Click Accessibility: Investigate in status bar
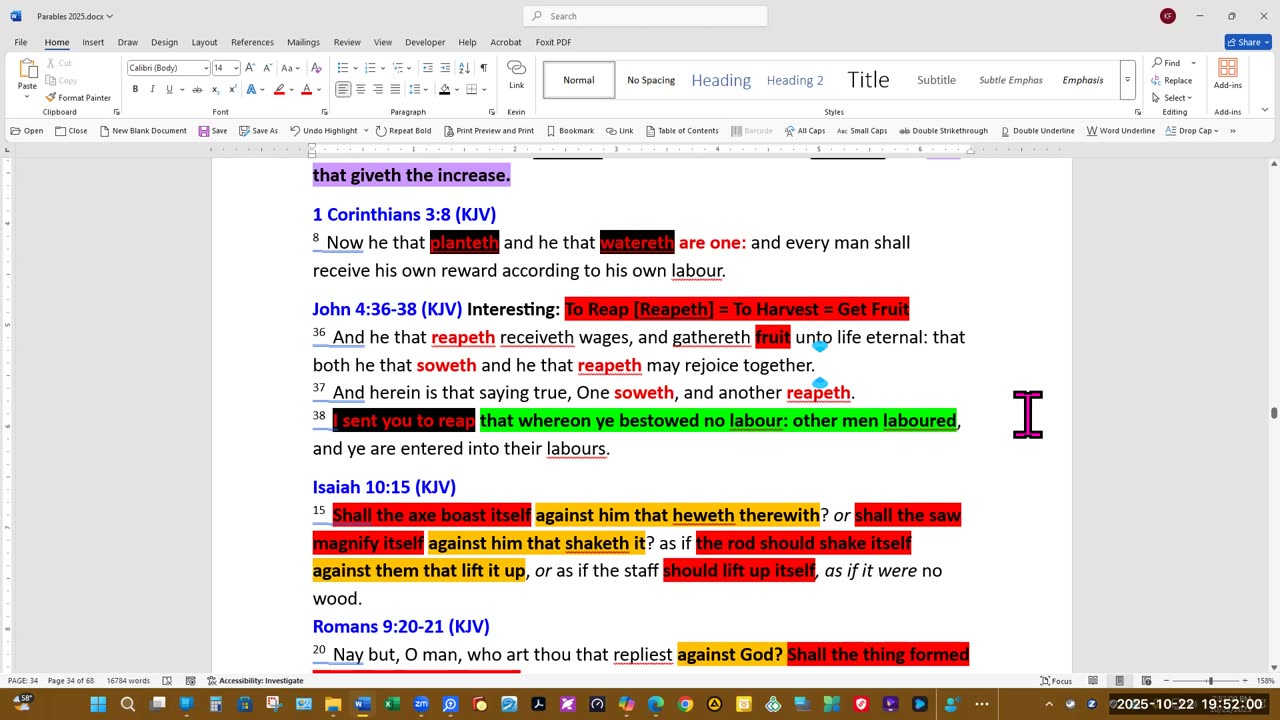 (x=255, y=681)
